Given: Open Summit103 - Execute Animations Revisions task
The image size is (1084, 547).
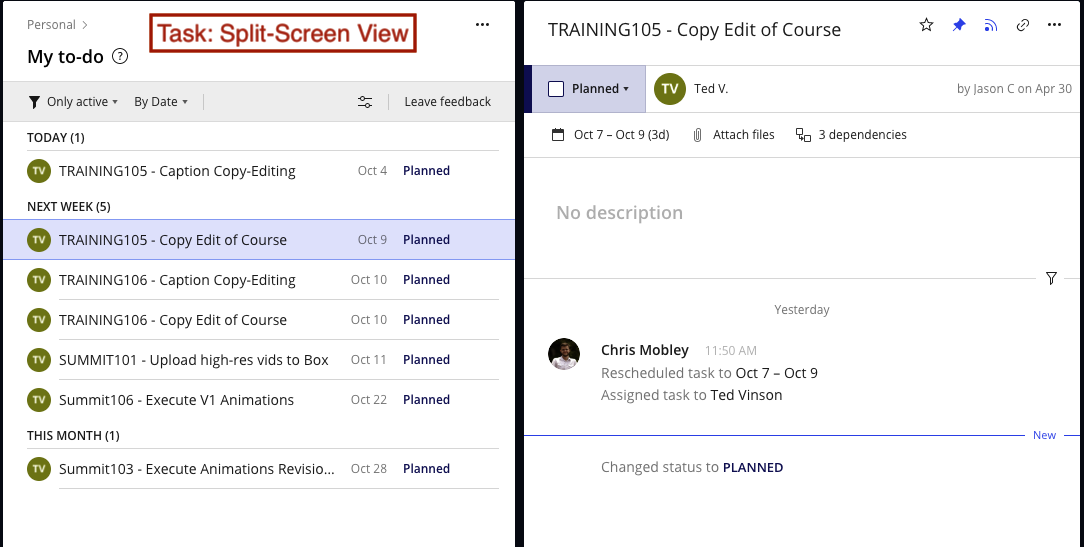Looking at the screenshot, I should (x=196, y=469).
